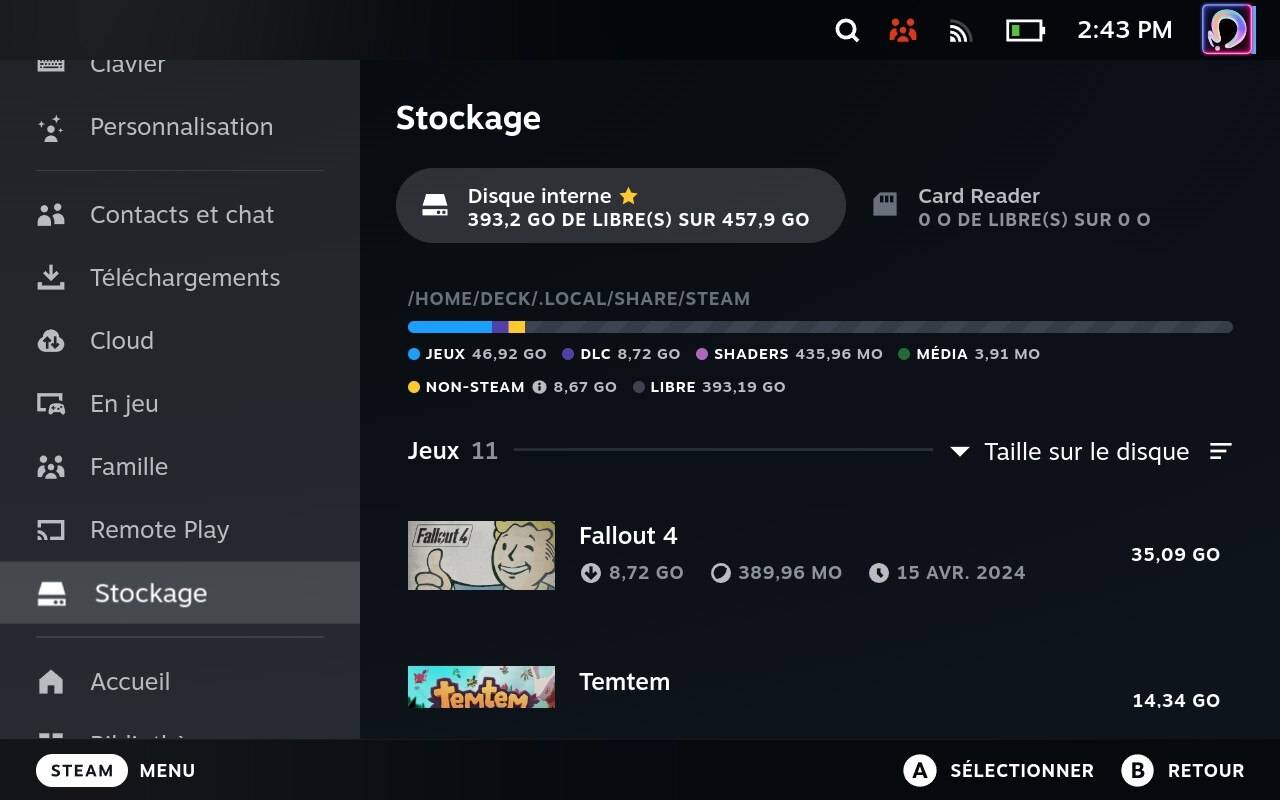Check the battery indicator icon
The height and width of the screenshot is (800, 1280).
pyautogui.click(x=1025, y=30)
